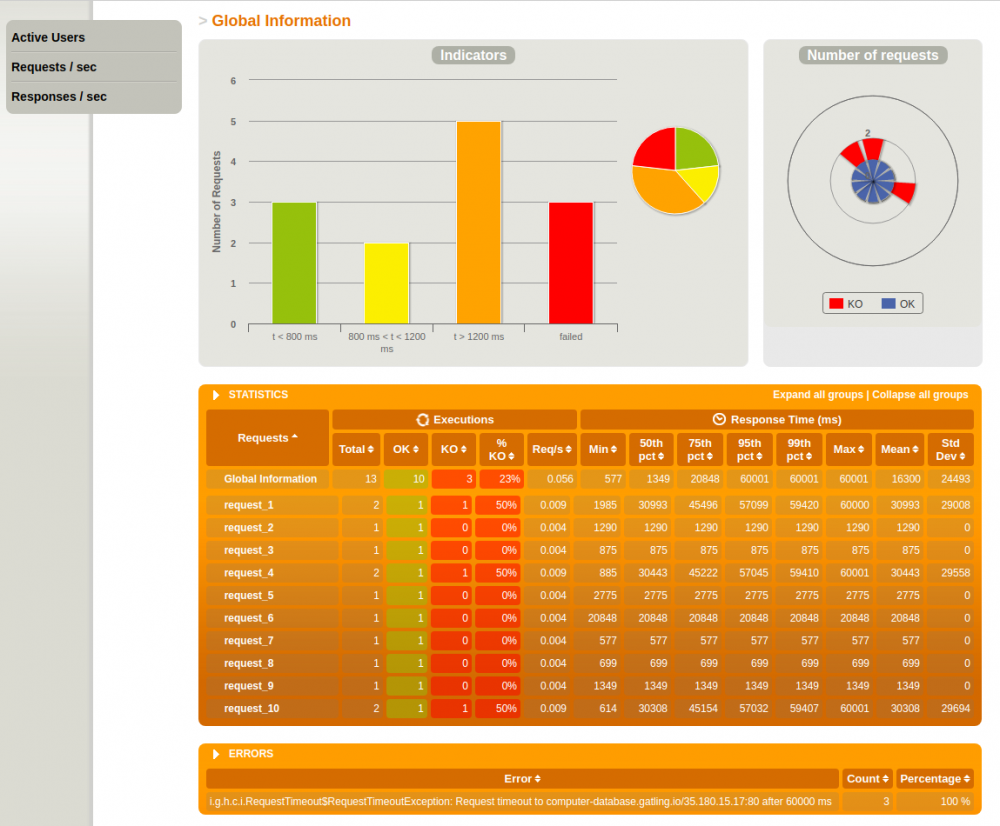
Task: Open the Active Users menu item
Action: click(x=48, y=38)
